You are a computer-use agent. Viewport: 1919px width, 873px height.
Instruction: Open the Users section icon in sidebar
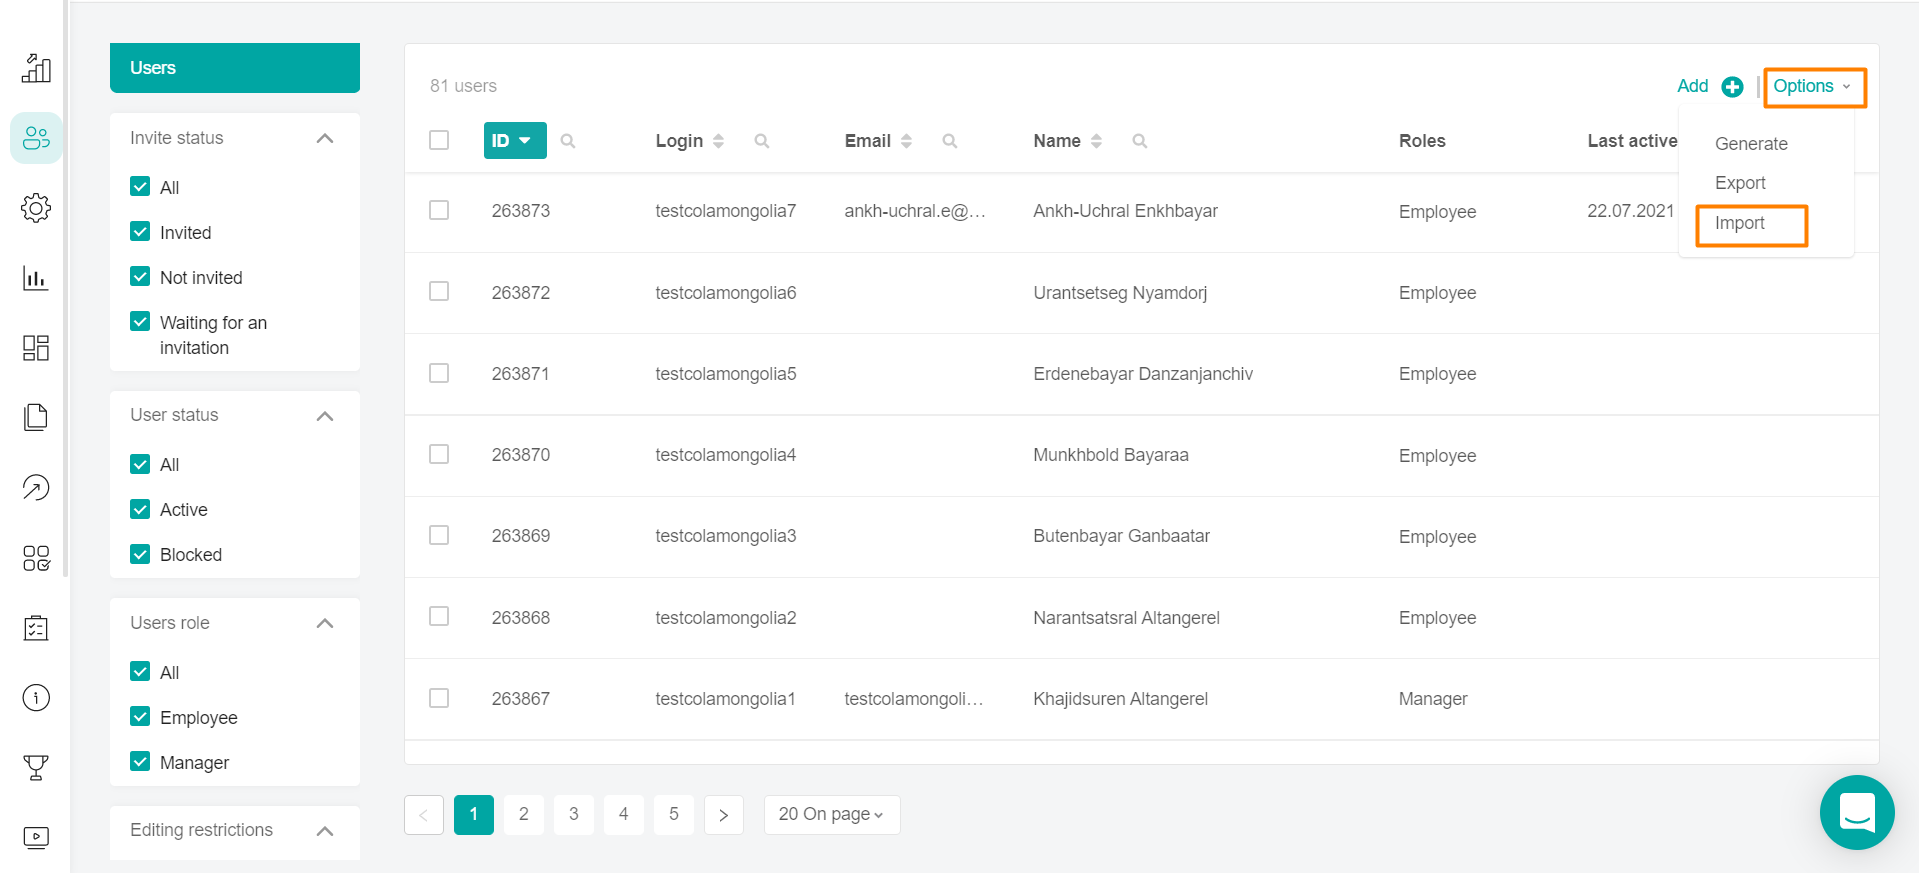[x=36, y=138]
